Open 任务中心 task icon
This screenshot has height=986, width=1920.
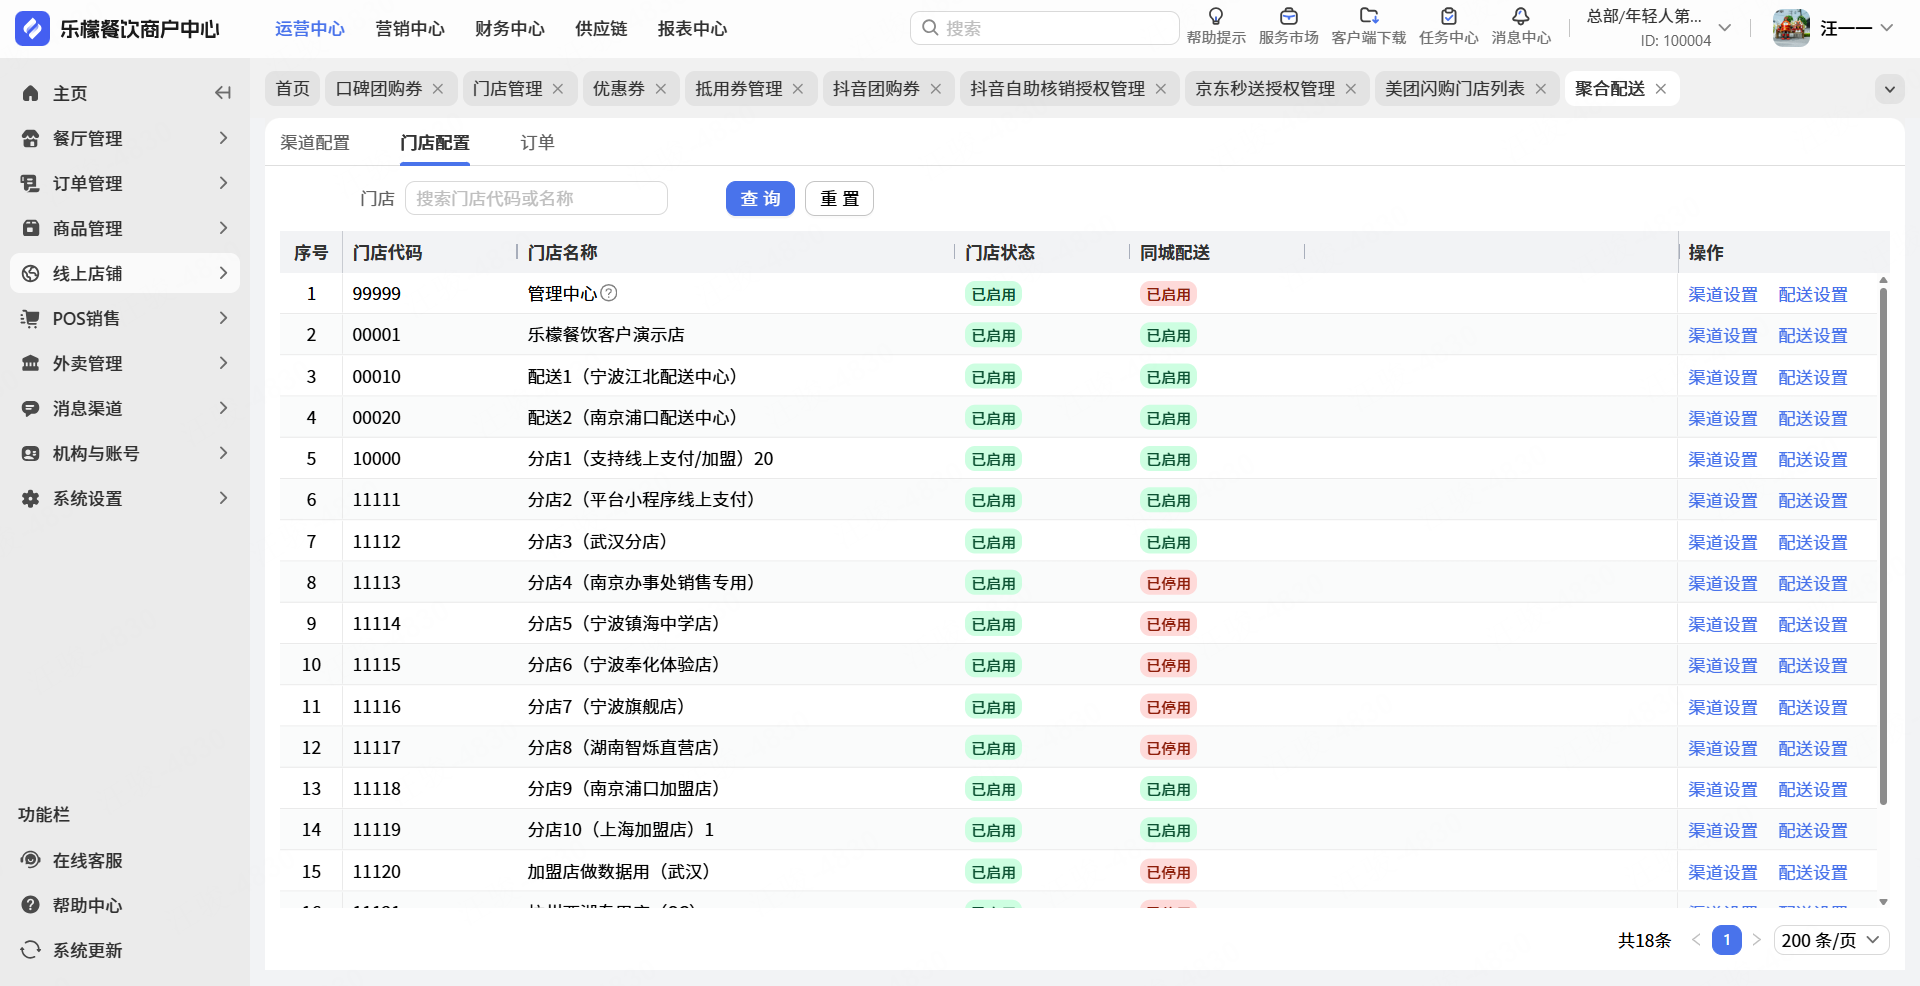click(x=1448, y=17)
